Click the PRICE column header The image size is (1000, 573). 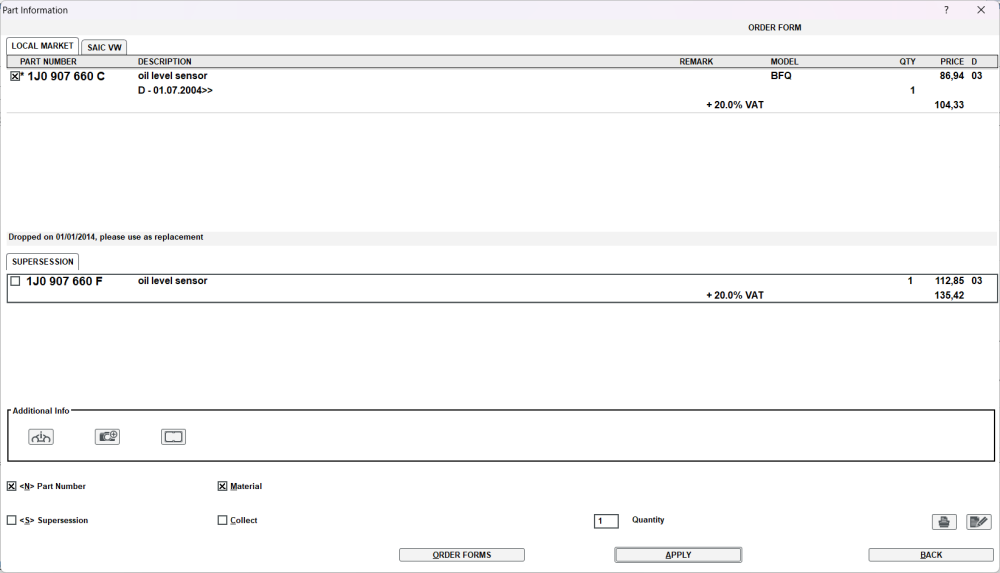coord(952,62)
